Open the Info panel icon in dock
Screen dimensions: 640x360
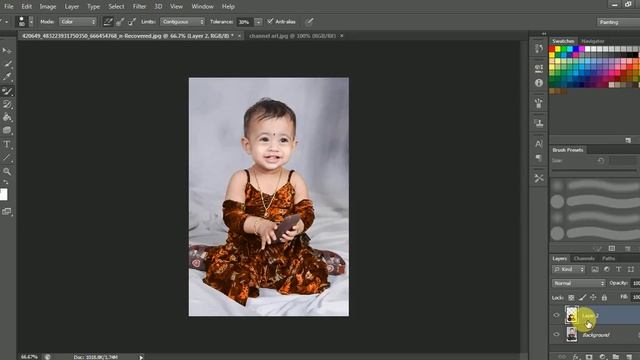click(539, 83)
